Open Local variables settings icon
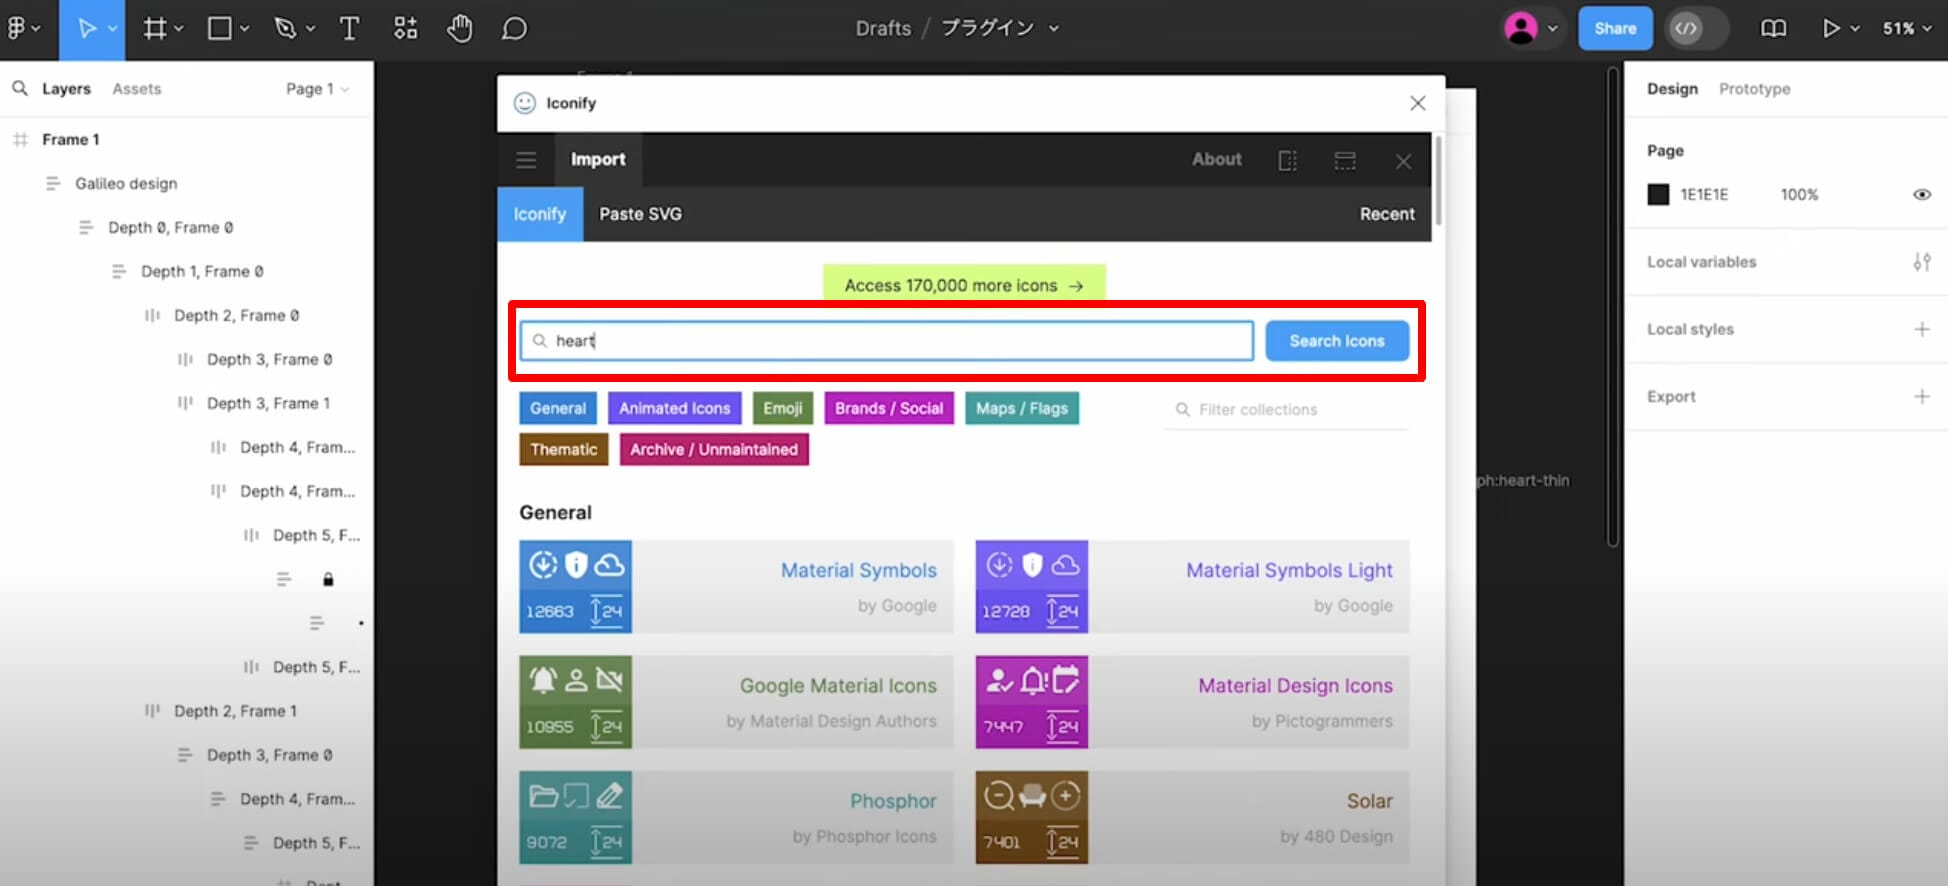This screenshot has height=886, width=1948. 1921,262
